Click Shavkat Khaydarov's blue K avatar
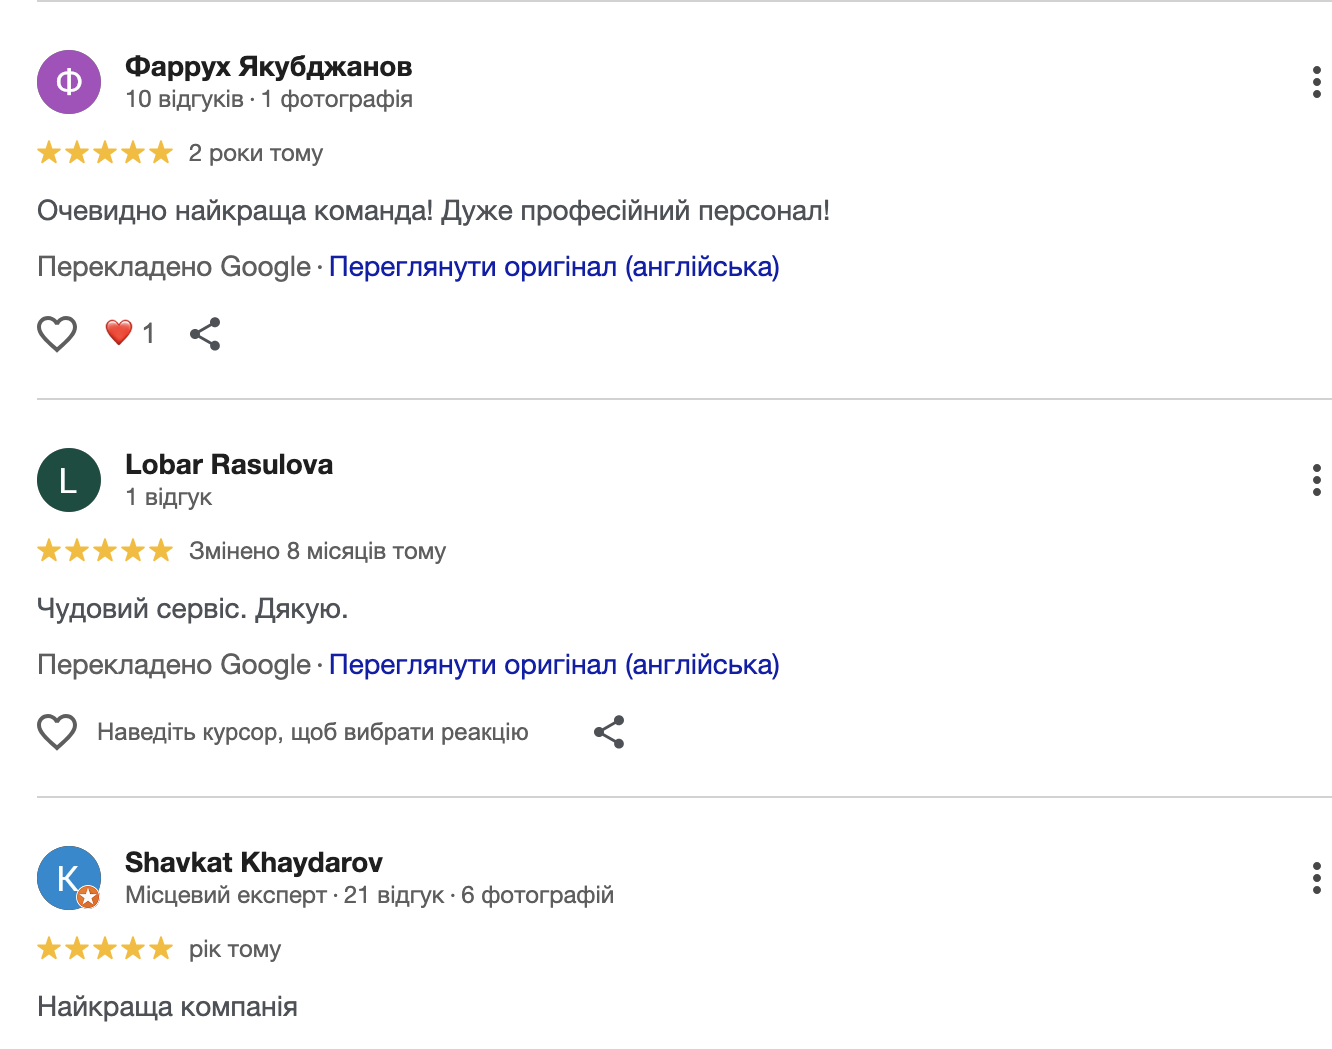Viewport: 1332px width, 1049px height. pyautogui.click(x=67, y=876)
